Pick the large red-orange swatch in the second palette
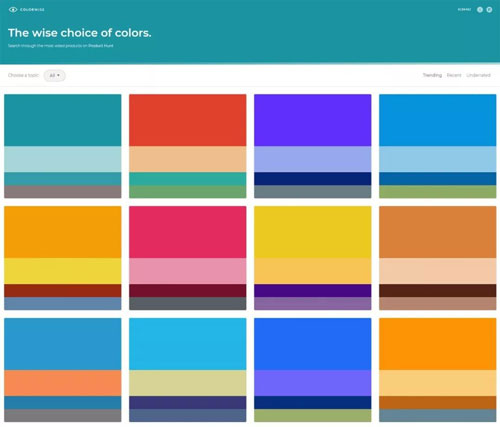 coord(188,120)
